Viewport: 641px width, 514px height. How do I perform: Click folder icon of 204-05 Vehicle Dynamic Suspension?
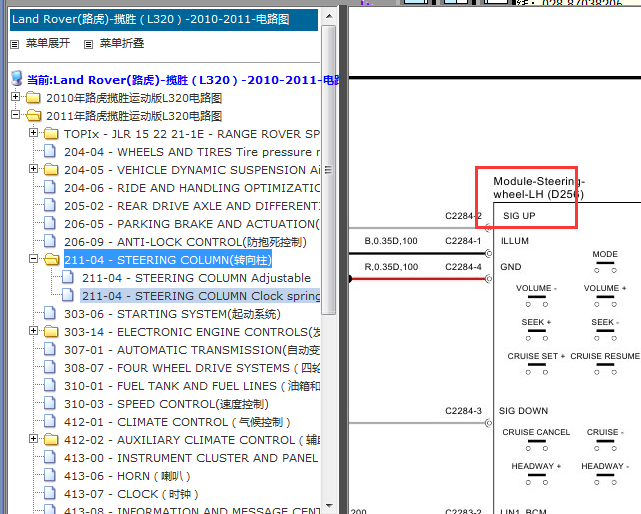pyautogui.click(x=51, y=170)
